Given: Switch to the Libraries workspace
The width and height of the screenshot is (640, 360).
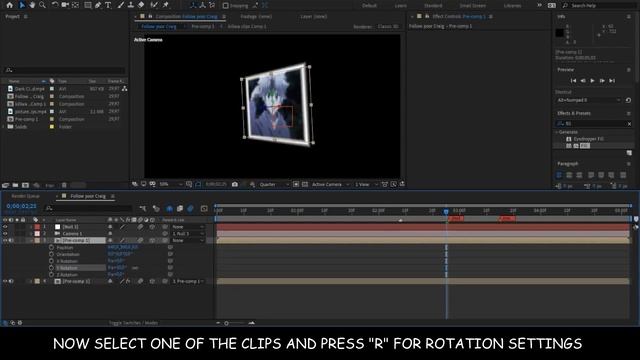Looking at the screenshot, I should click(x=512, y=6).
